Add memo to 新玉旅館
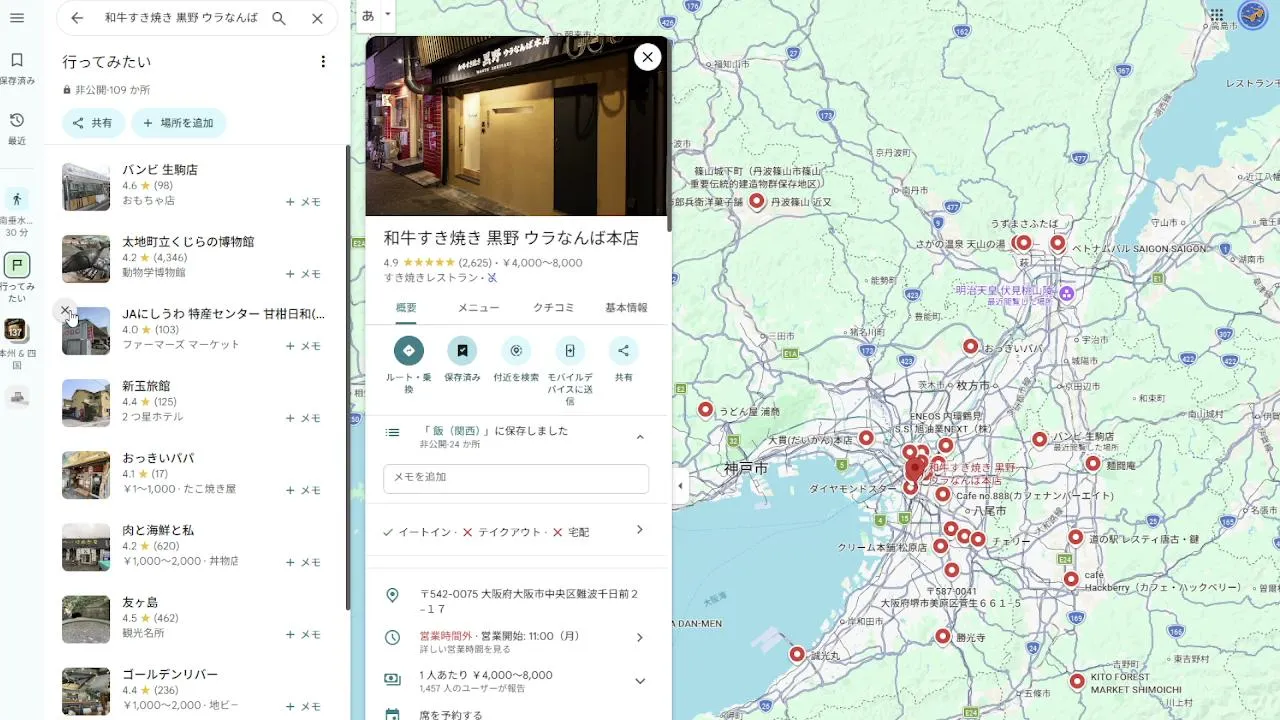The image size is (1280, 720). [304, 418]
